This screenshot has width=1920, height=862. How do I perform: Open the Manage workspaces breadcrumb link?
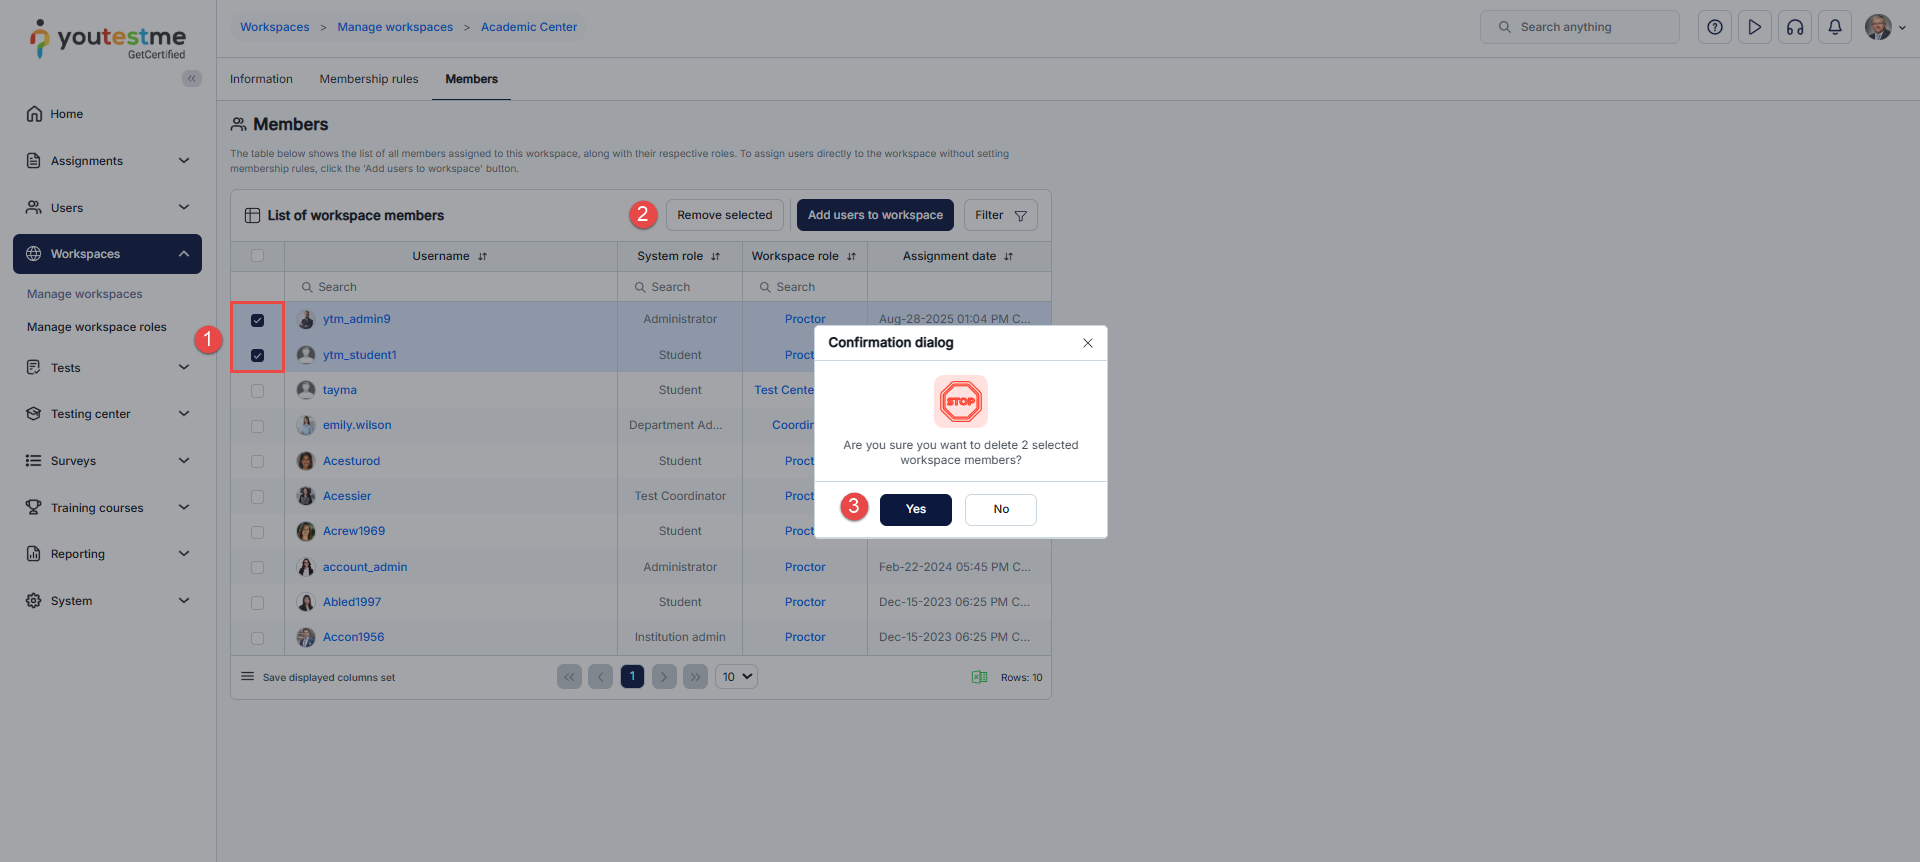pyautogui.click(x=395, y=27)
